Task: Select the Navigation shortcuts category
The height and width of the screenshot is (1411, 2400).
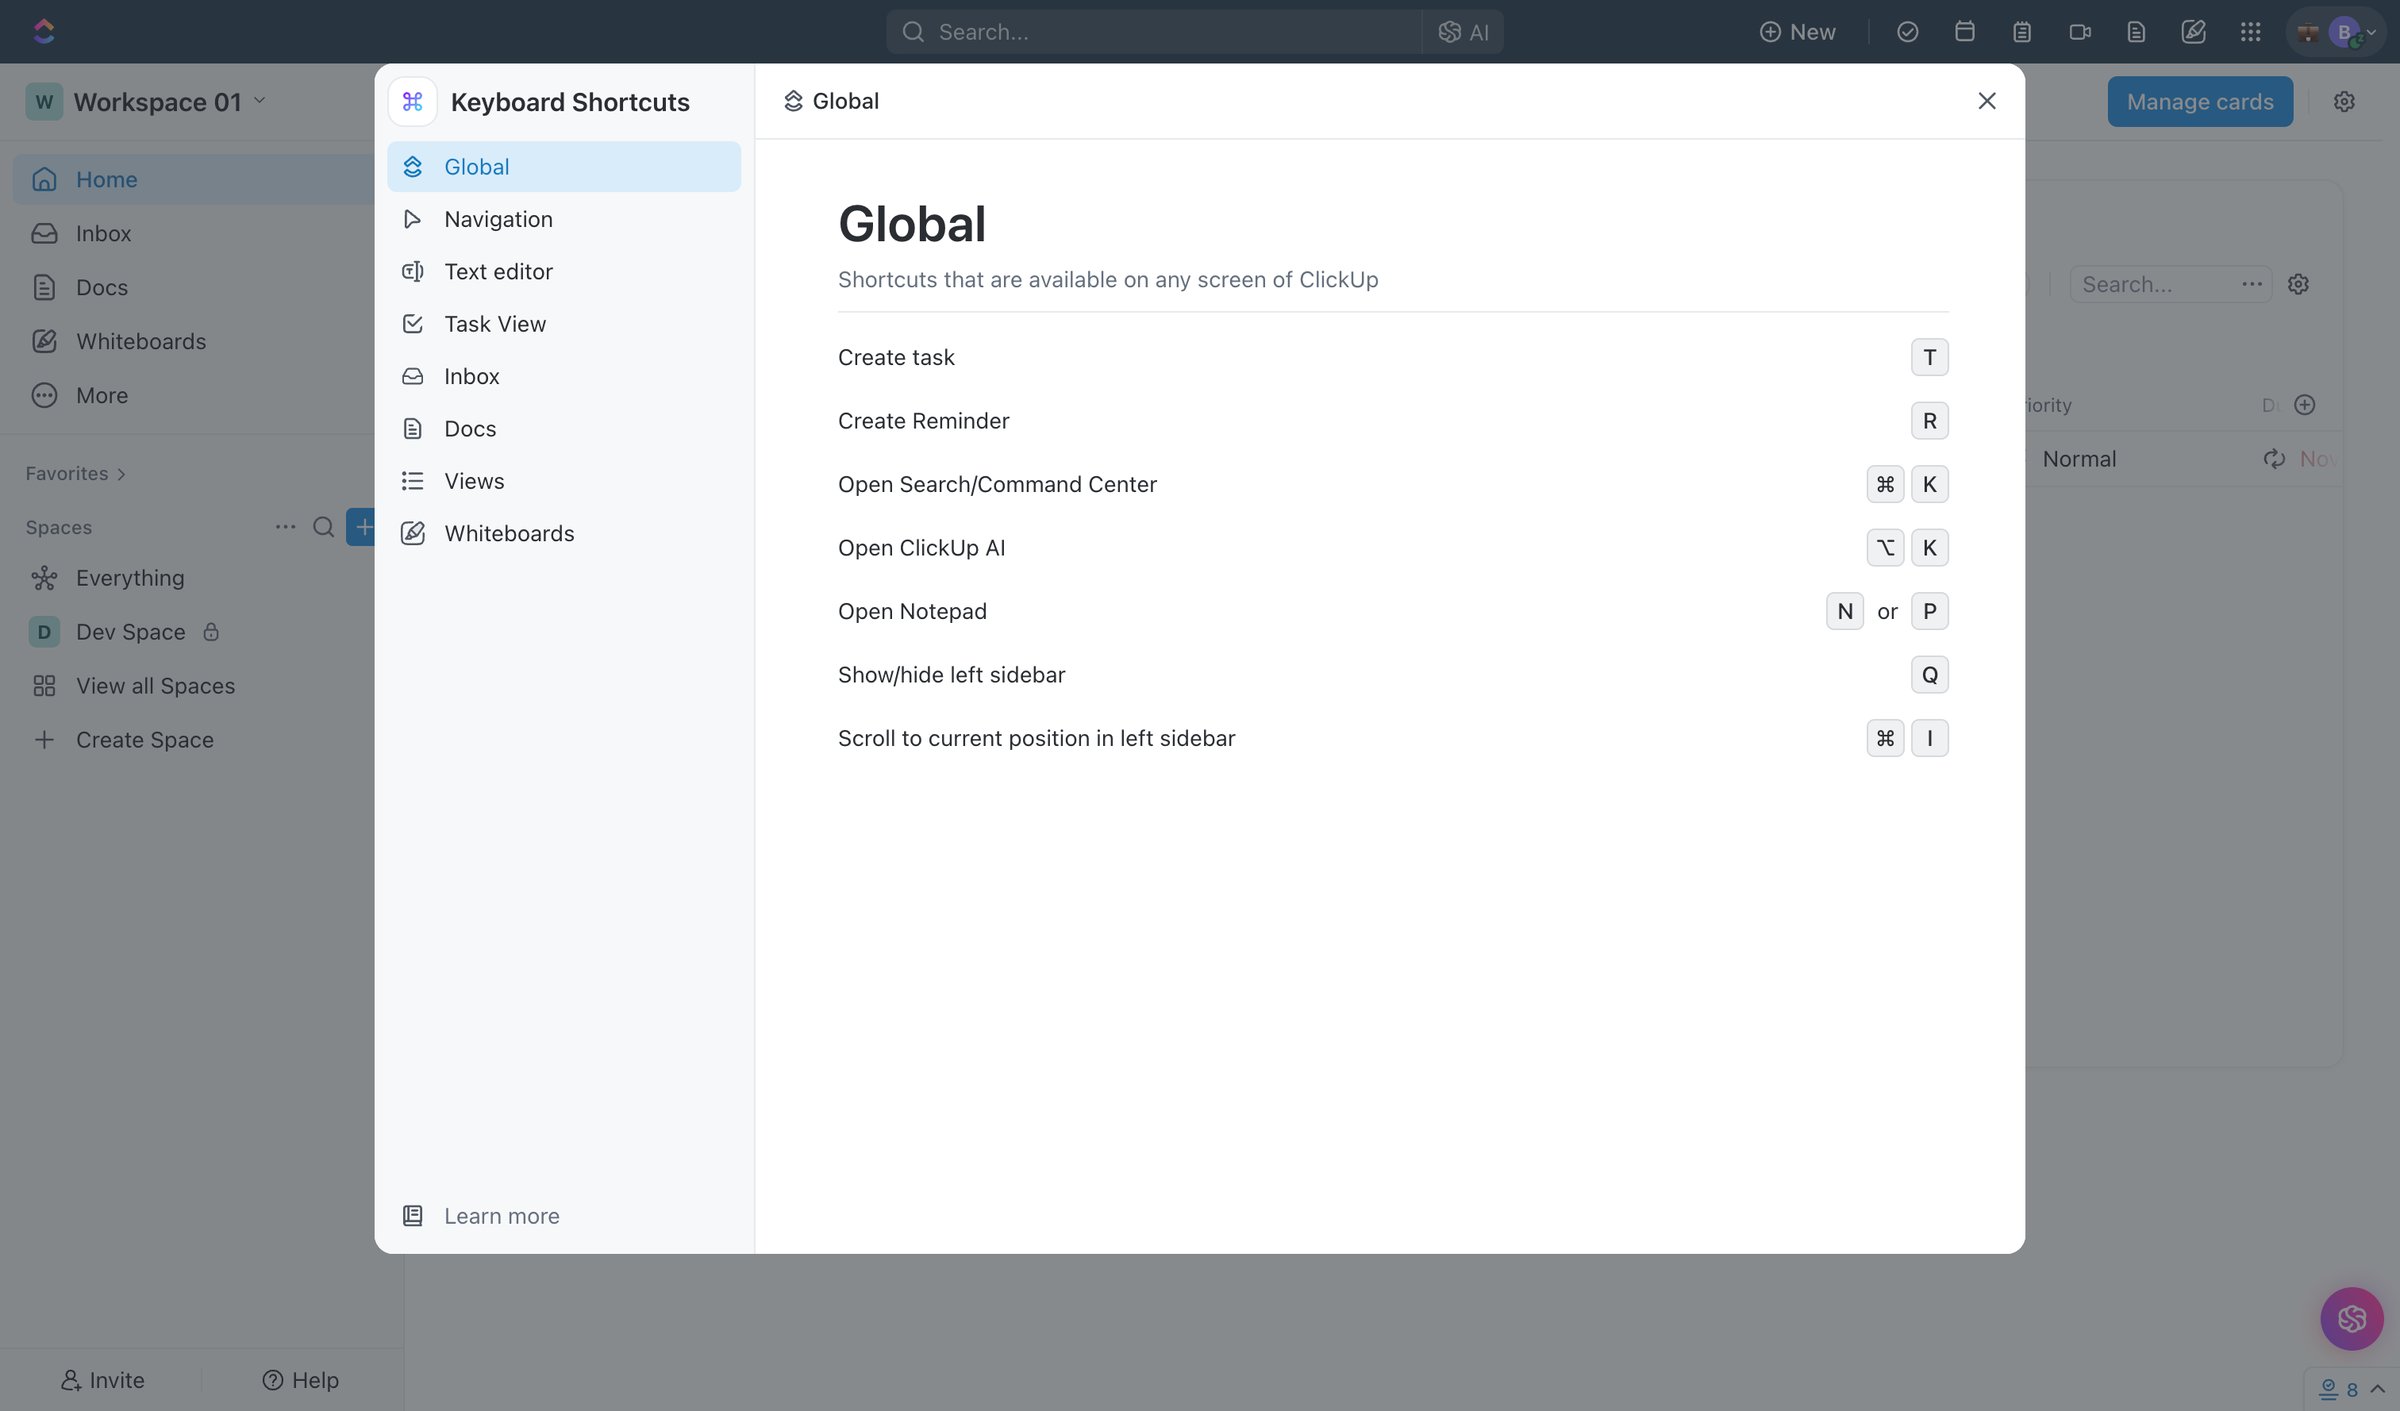Action: pyautogui.click(x=564, y=219)
